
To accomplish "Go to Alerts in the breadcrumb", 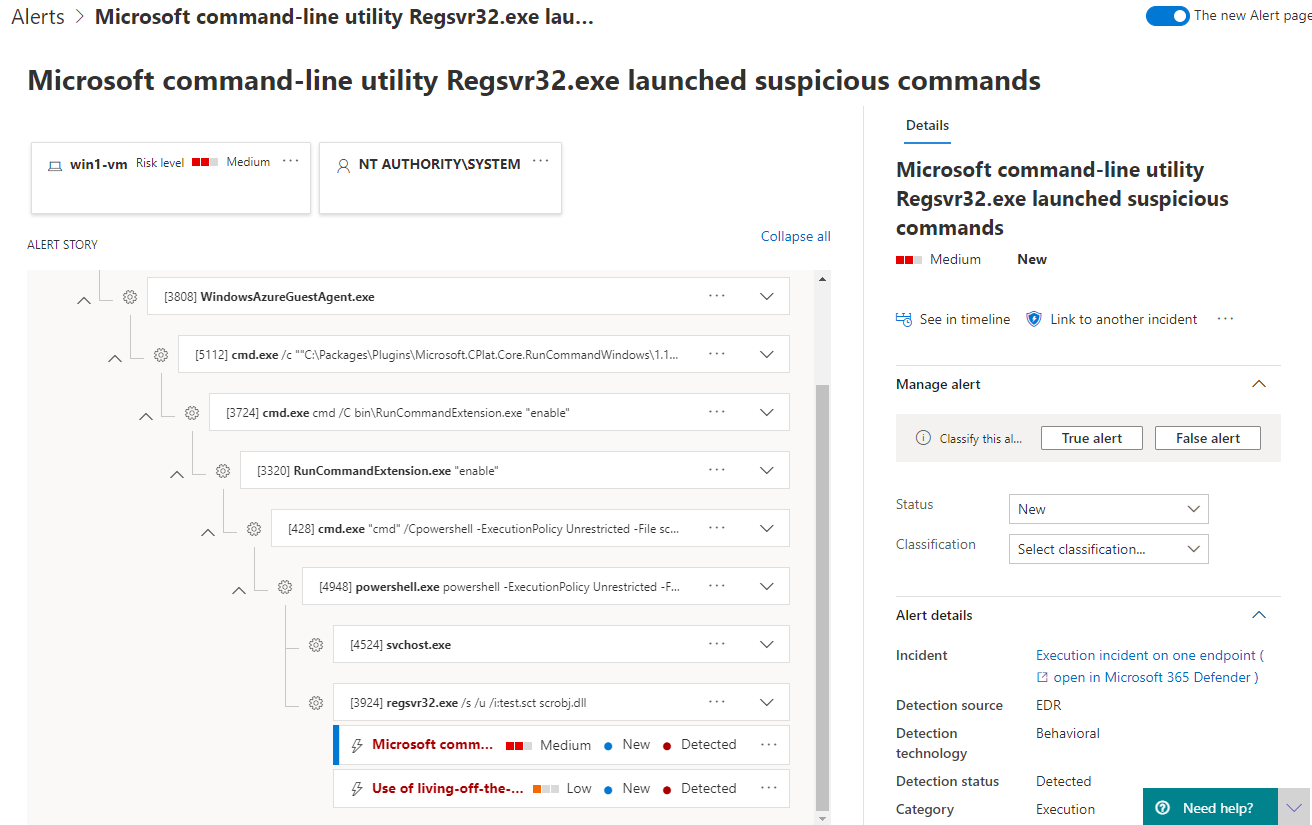I will (x=38, y=17).
